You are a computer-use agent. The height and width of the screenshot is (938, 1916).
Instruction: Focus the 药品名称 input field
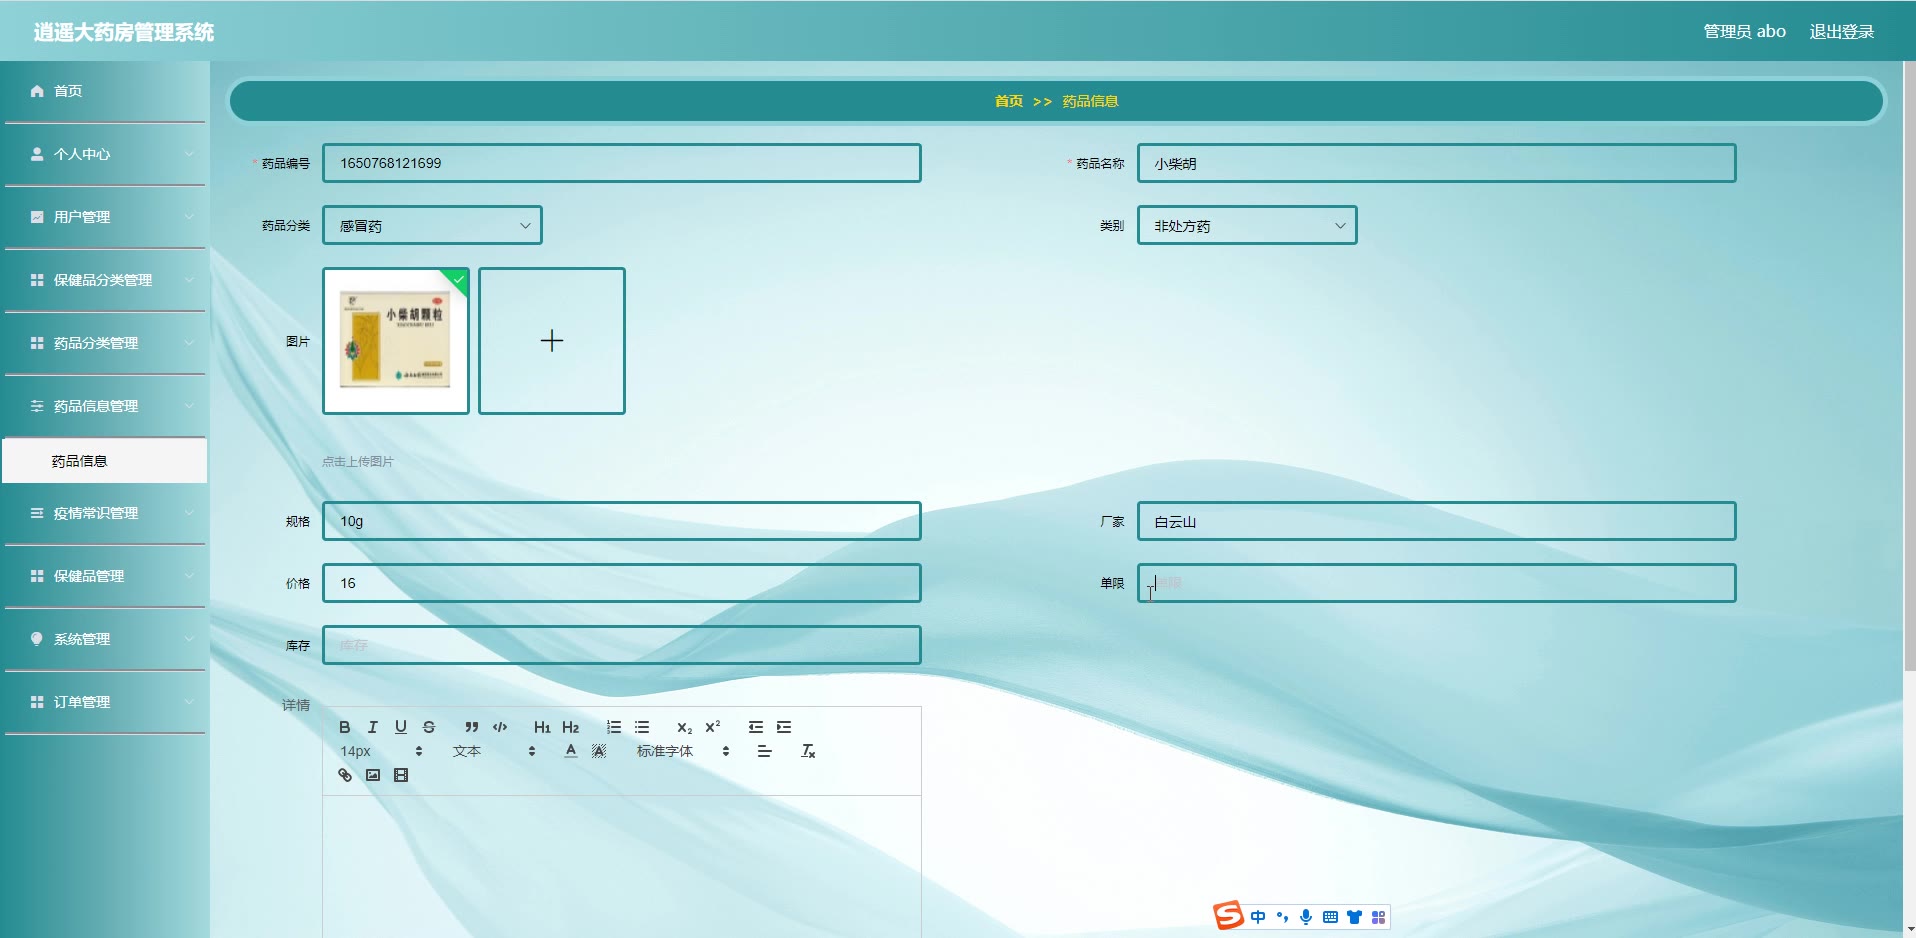point(1436,163)
